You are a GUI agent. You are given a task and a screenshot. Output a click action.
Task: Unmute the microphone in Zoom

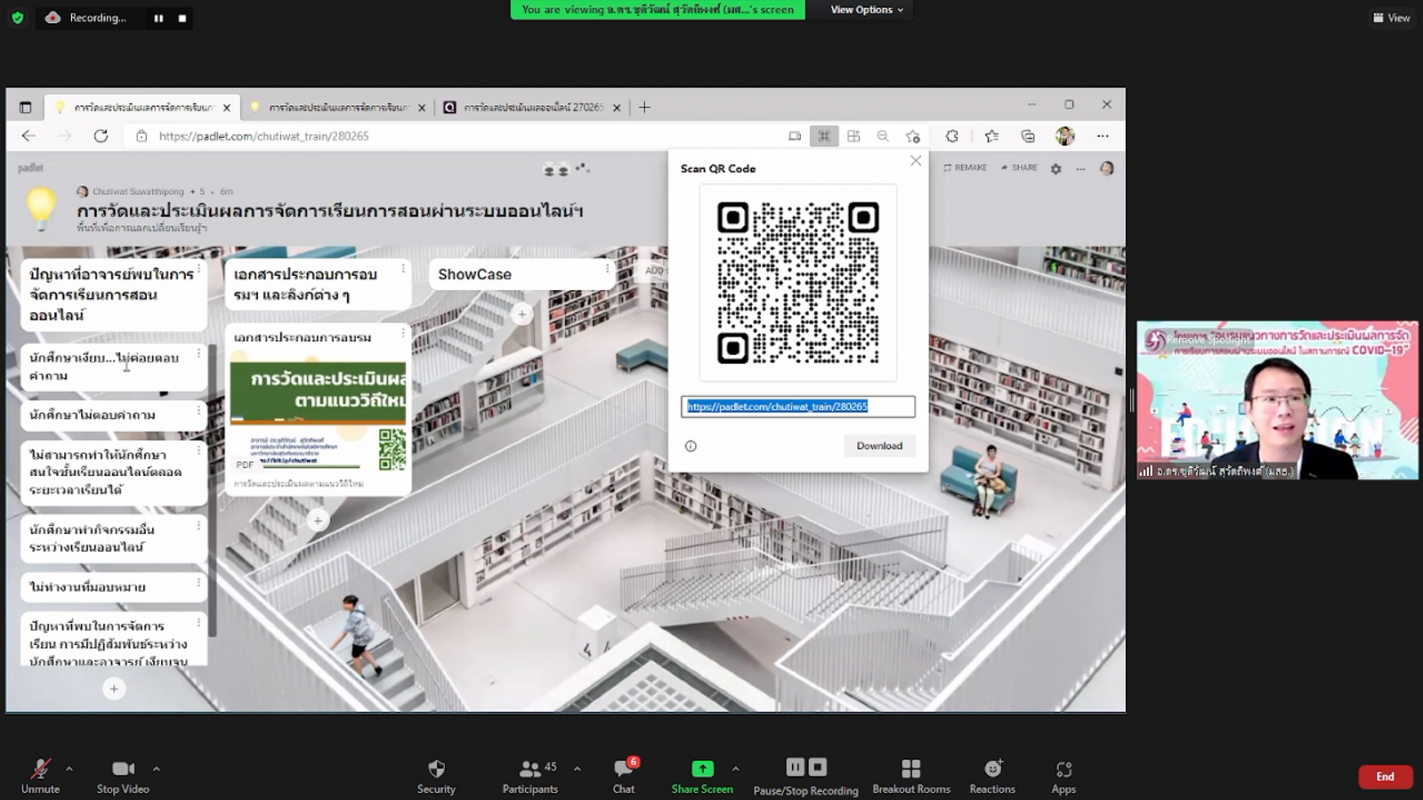pyautogui.click(x=40, y=775)
